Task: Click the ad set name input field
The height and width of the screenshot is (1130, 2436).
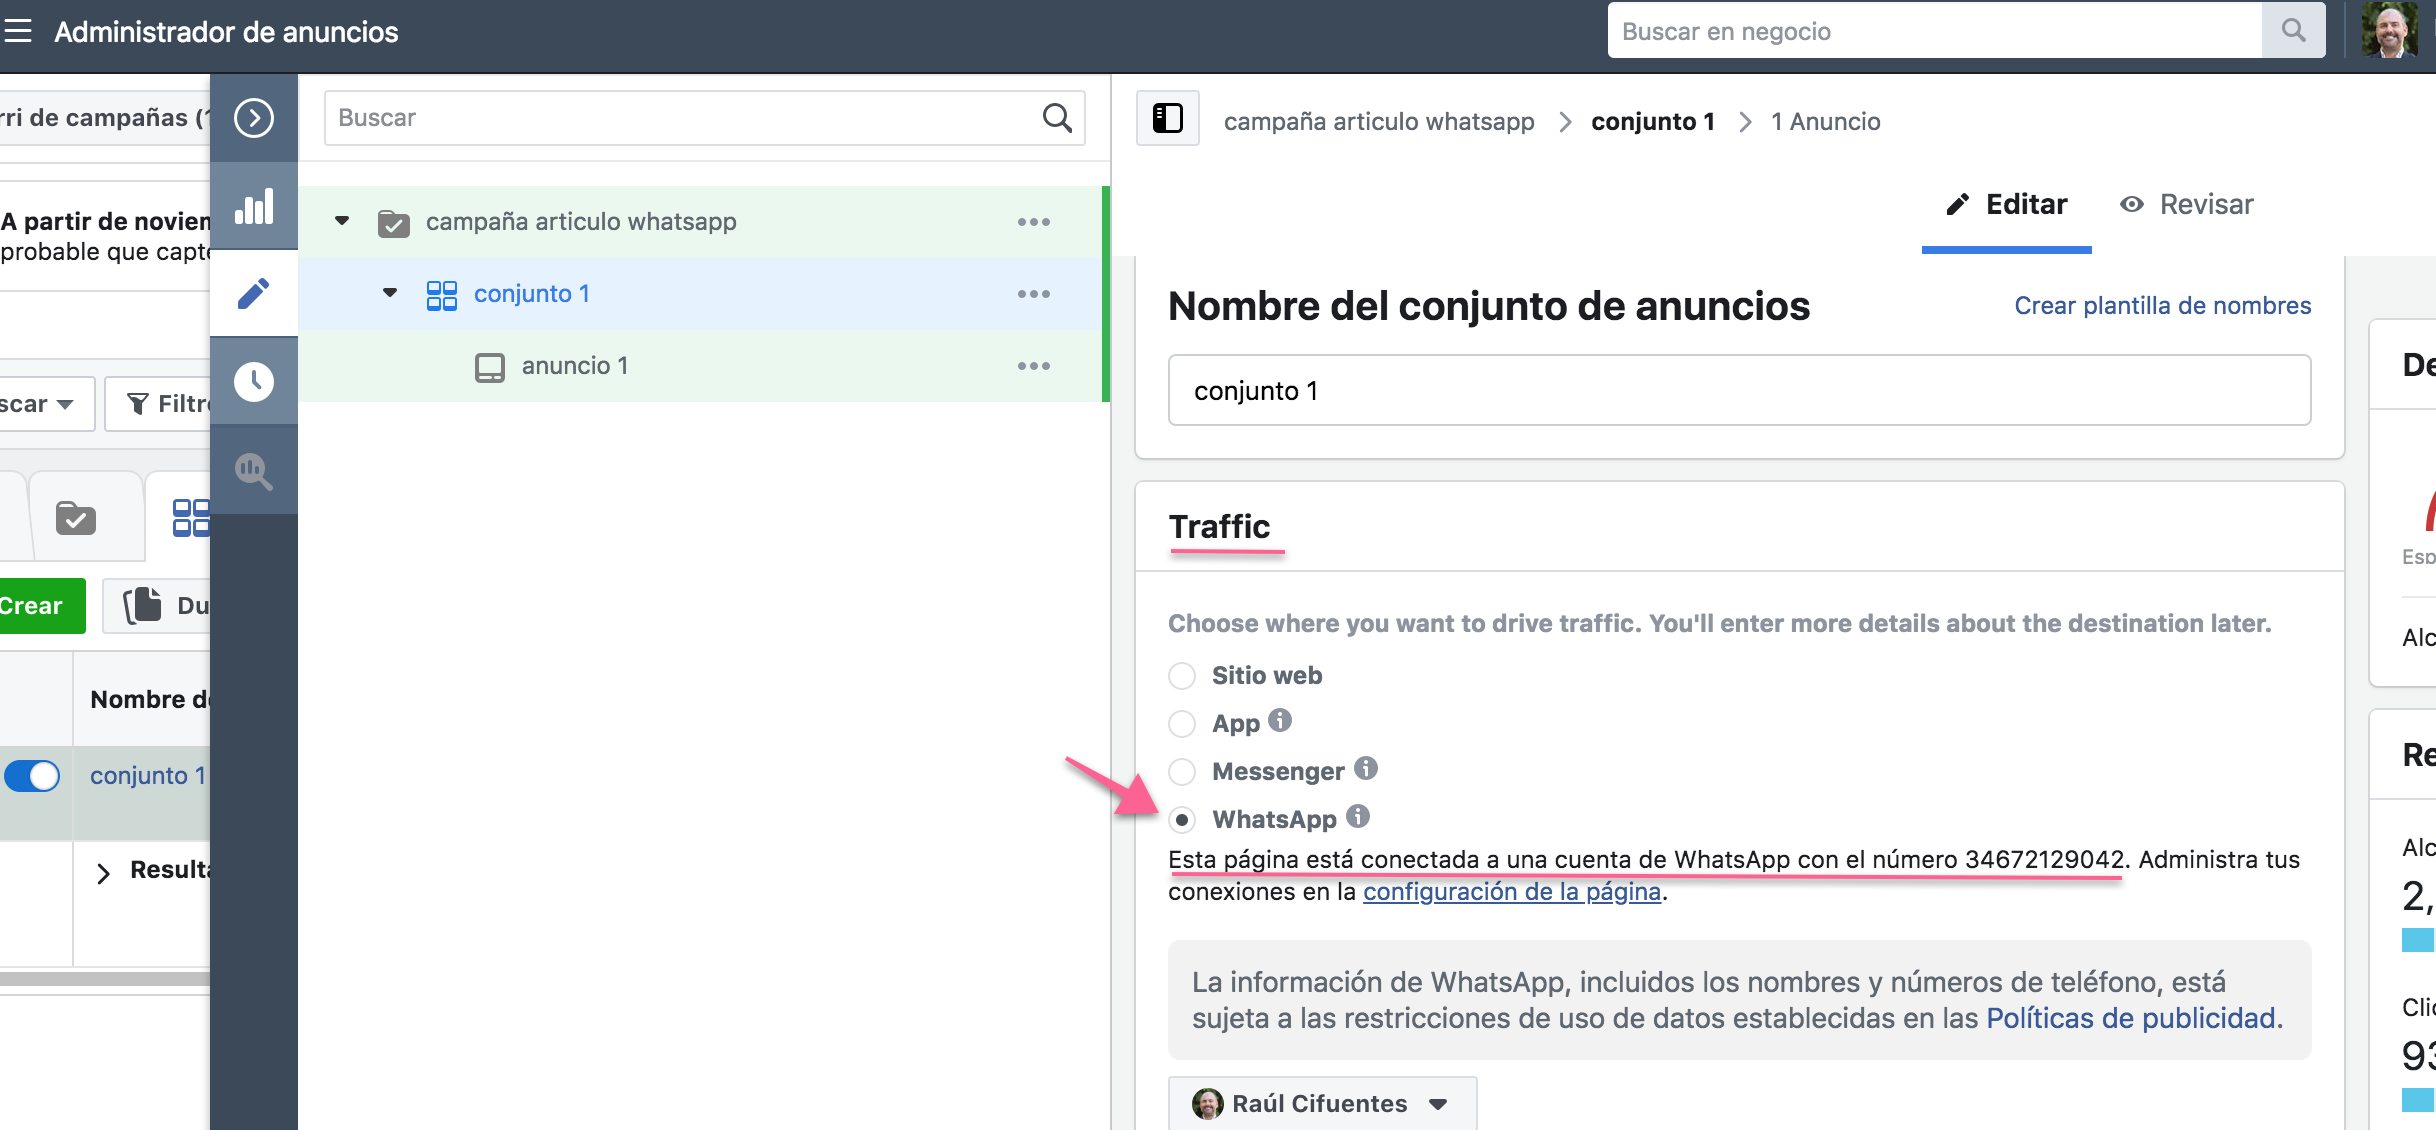Action: 1739,390
